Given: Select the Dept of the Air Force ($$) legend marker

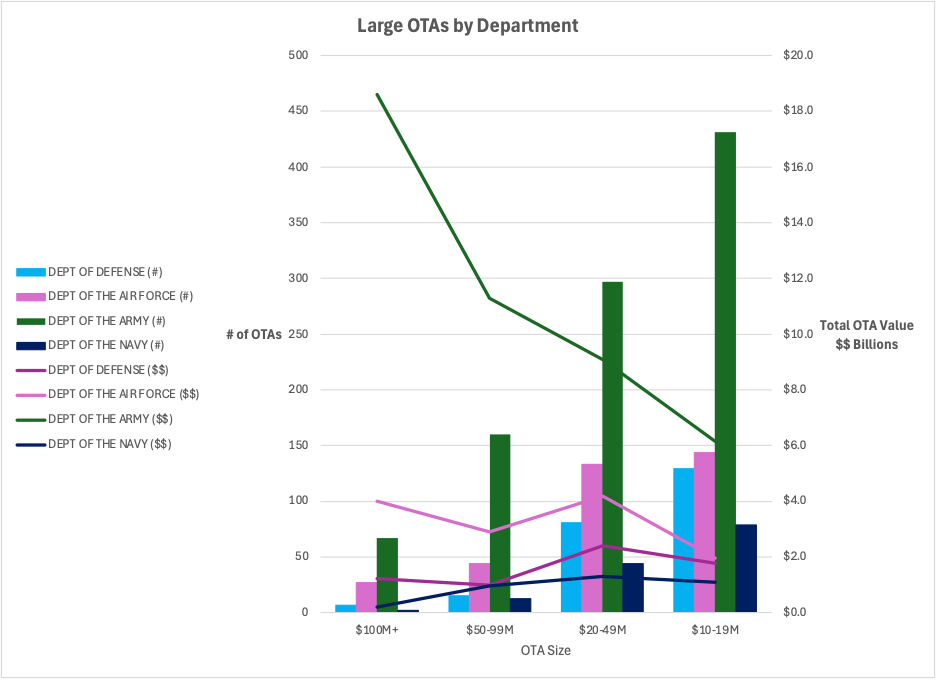Looking at the screenshot, I should click(x=28, y=394).
